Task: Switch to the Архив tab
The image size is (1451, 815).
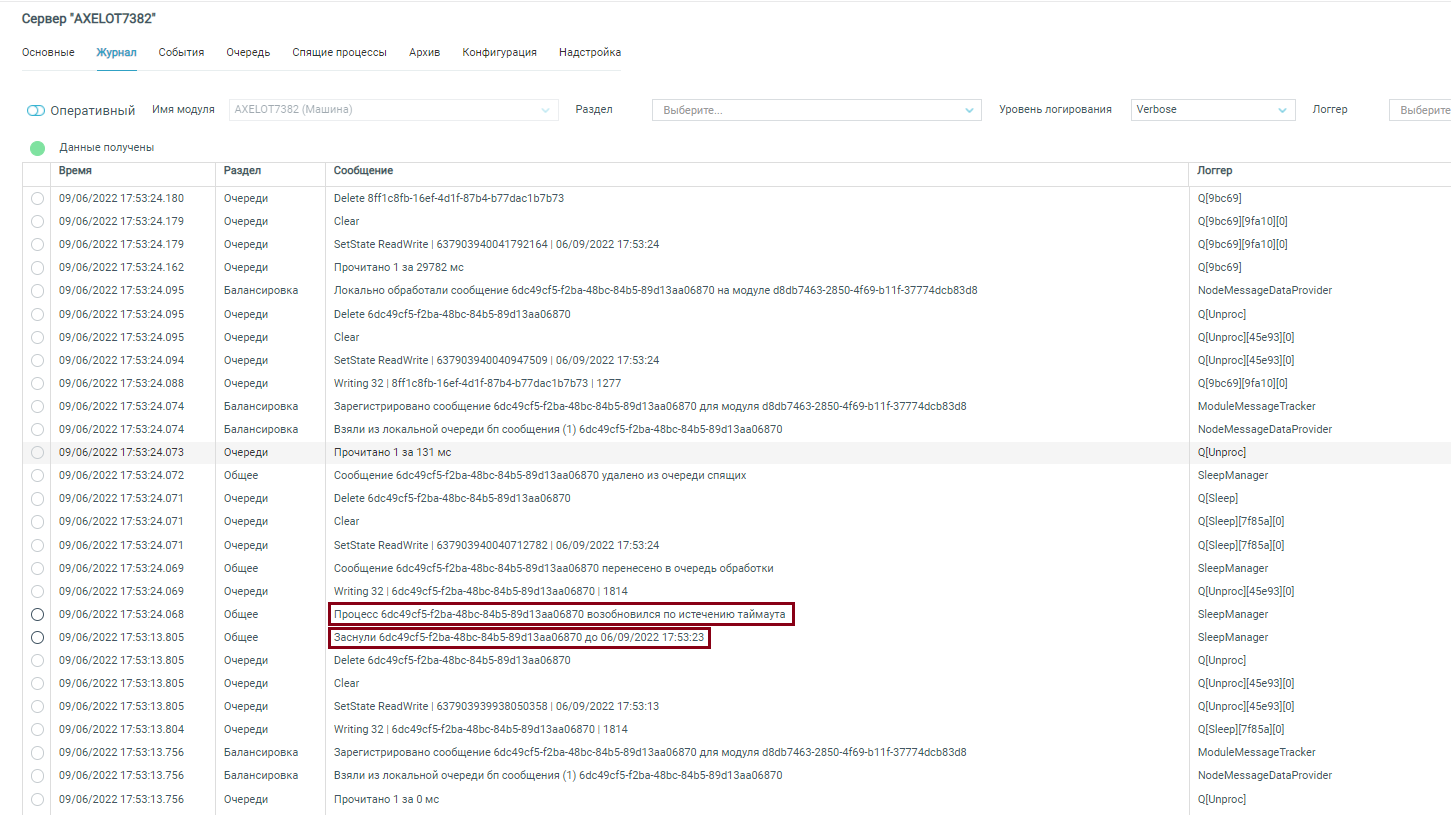Action: [424, 52]
